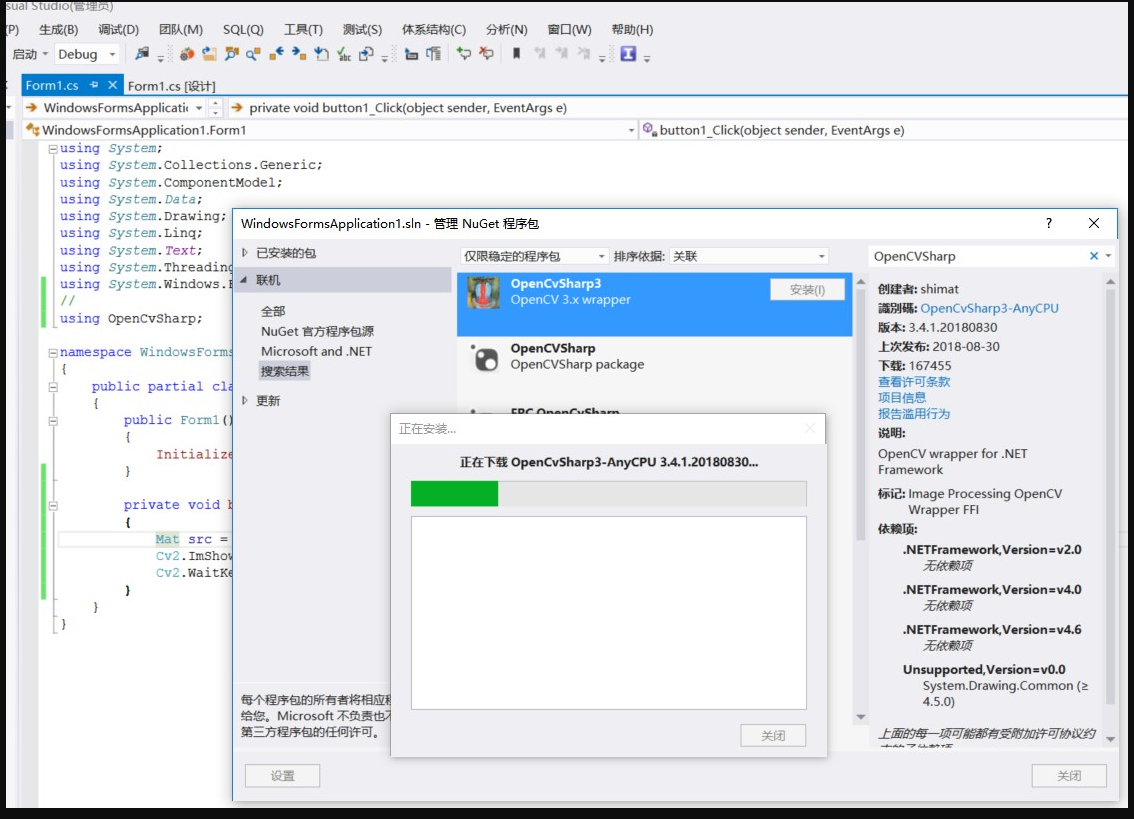The image size is (1134, 819).
Task: Open the 帮助(H) menu
Action: (x=632, y=30)
